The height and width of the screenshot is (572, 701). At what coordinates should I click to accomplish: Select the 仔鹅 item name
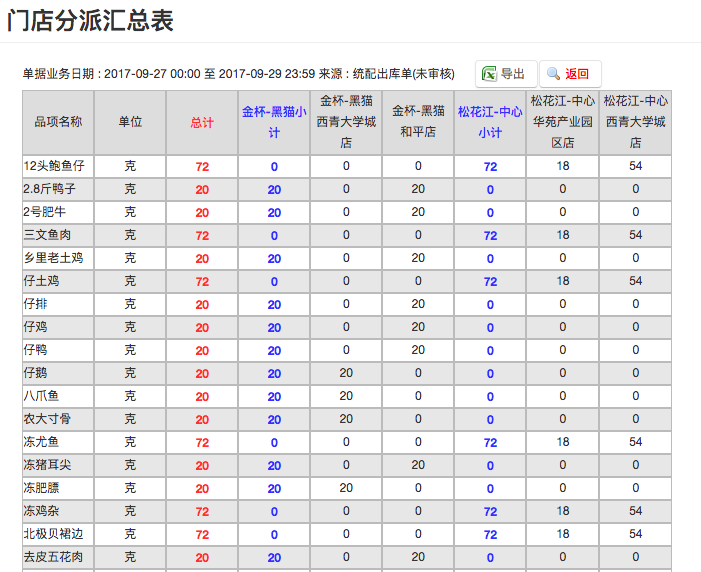click(x=35, y=373)
